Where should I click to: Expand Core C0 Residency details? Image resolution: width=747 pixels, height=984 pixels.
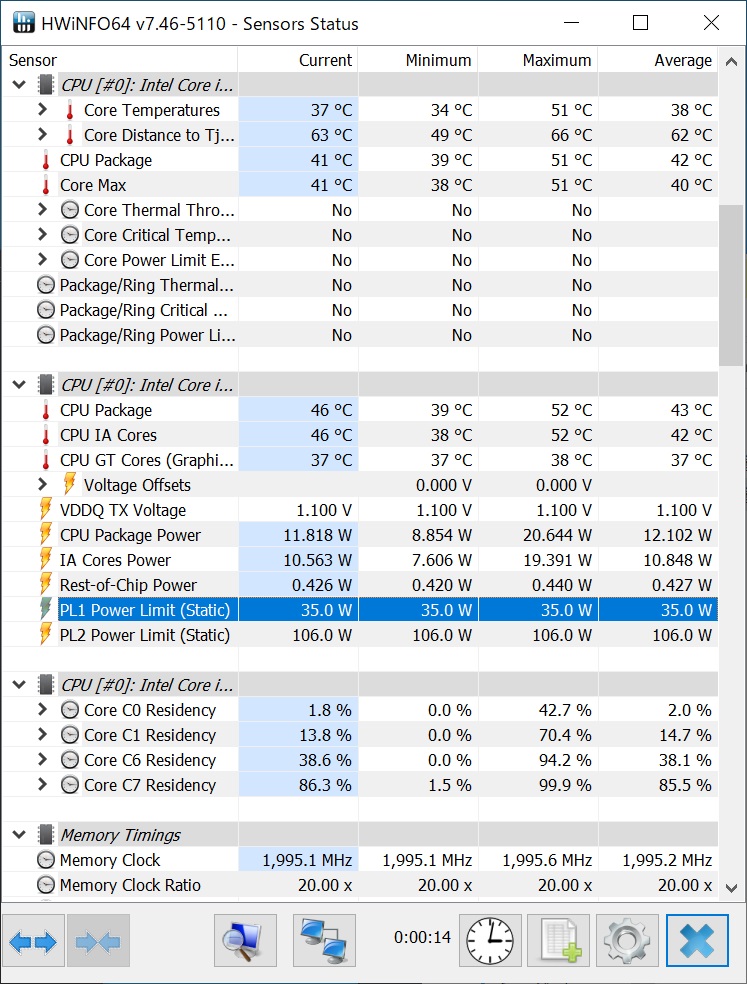(x=42, y=710)
